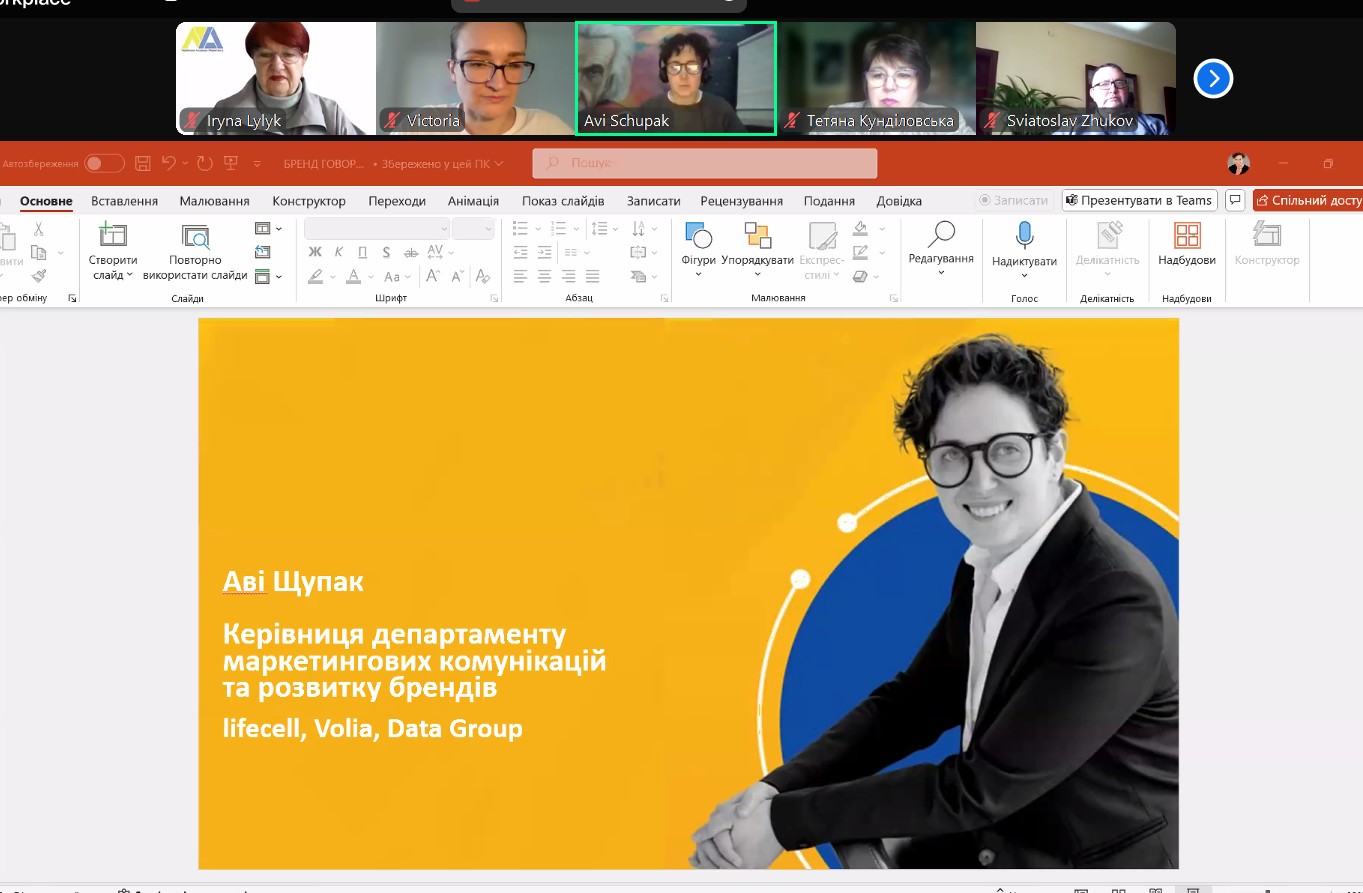This screenshot has height=893, width=1363.
Task: Click Презентувати в Teams button
Action: click(1139, 200)
